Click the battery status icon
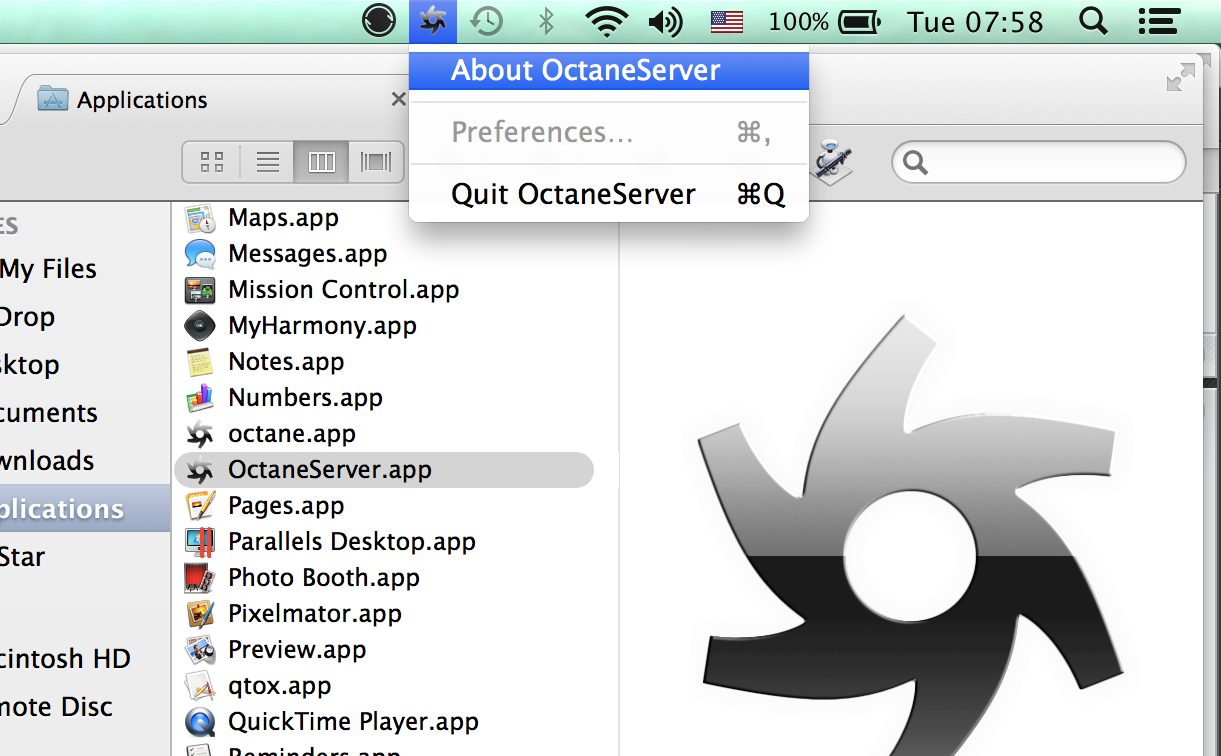Viewport: 1221px width, 756px height. 859,21
